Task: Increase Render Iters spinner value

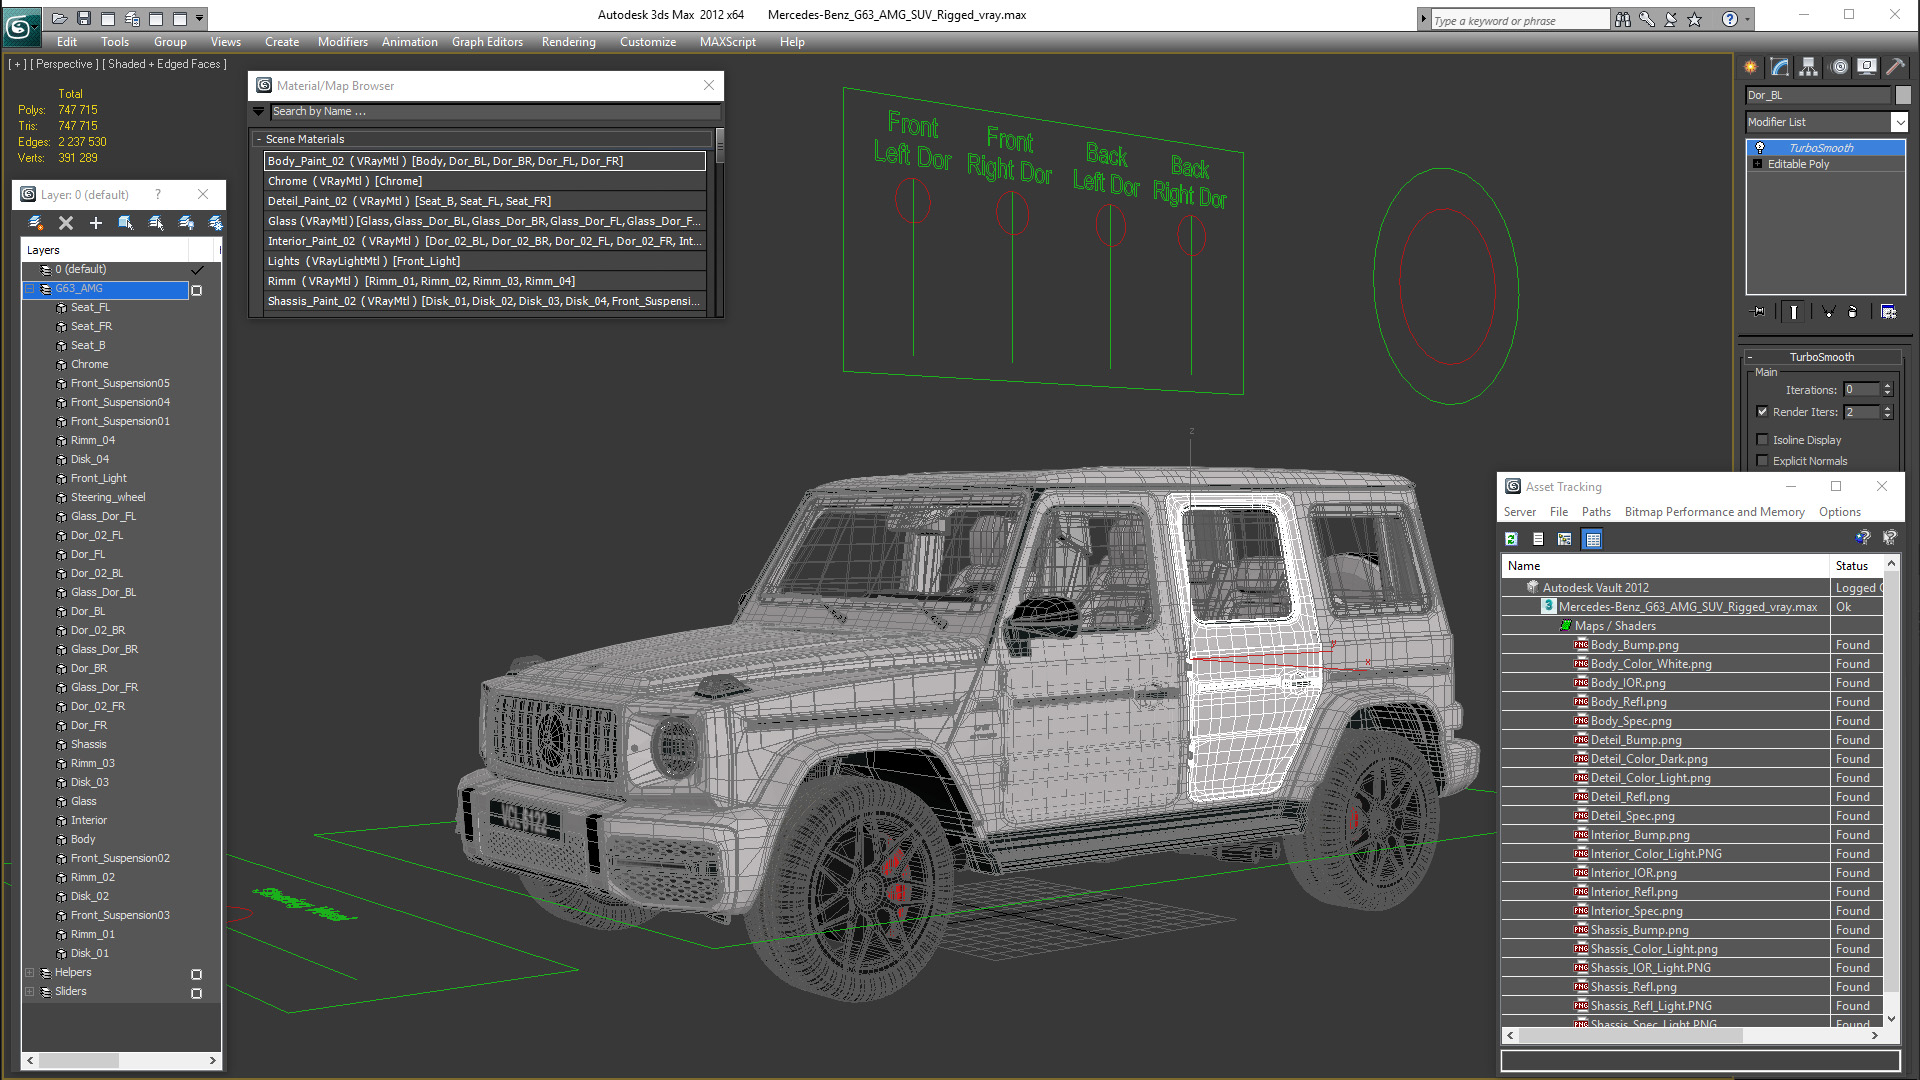Action: 1888,408
